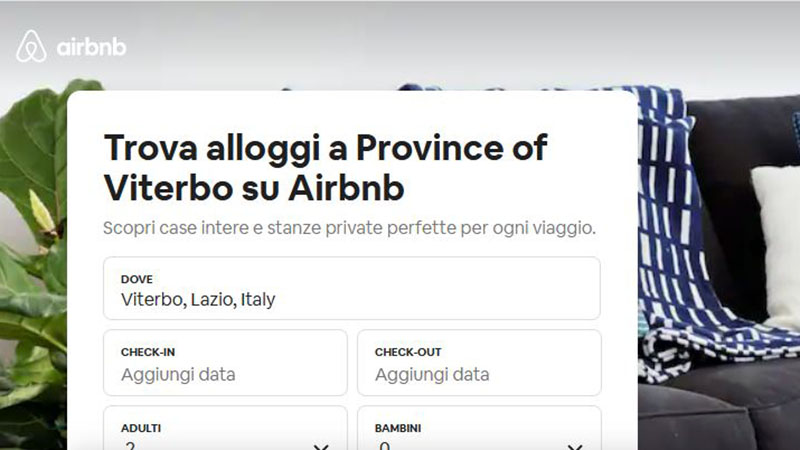Viewport: 800px width, 450px height.
Task: Click the CHECK-OUT label
Action: (408, 352)
